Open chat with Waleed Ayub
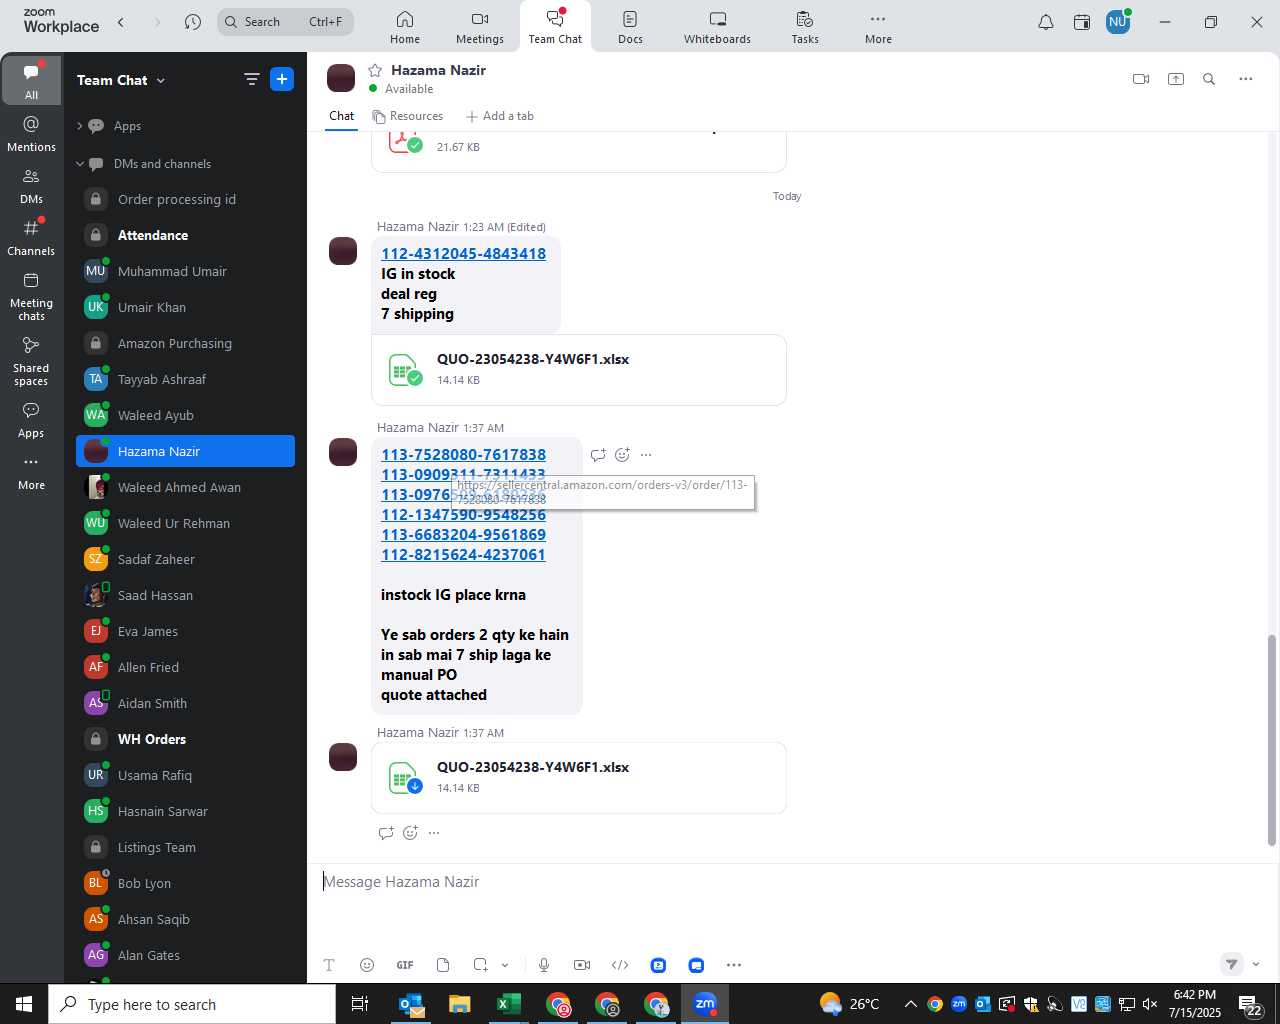This screenshot has width=1280, height=1024. (x=186, y=415)
